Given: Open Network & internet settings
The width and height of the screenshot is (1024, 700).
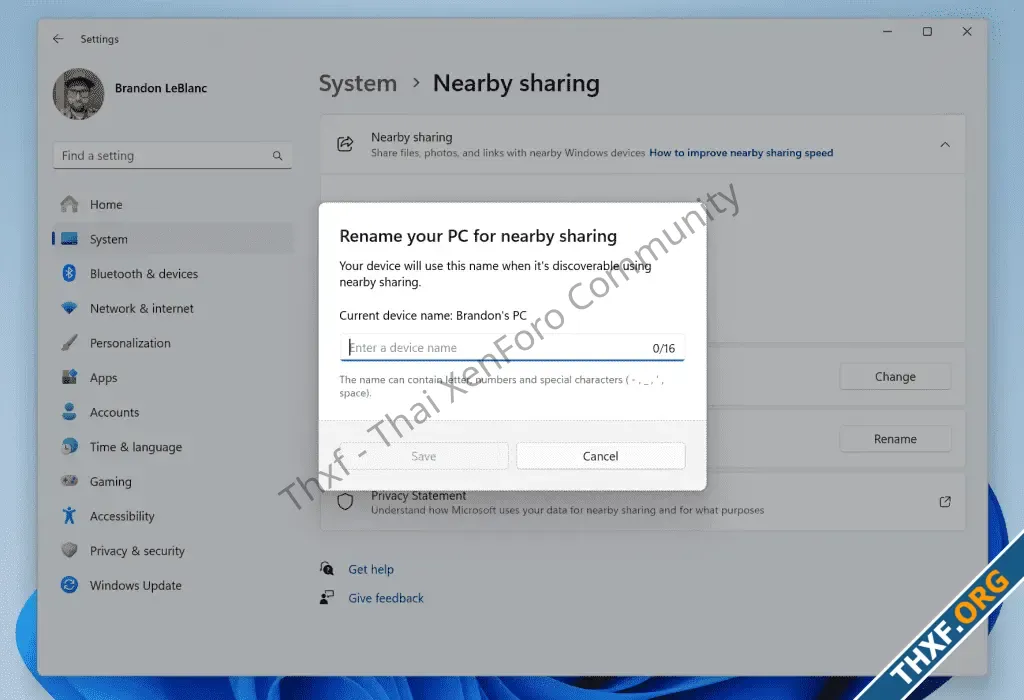Looking at the screenshot, I should click(172, 308).
